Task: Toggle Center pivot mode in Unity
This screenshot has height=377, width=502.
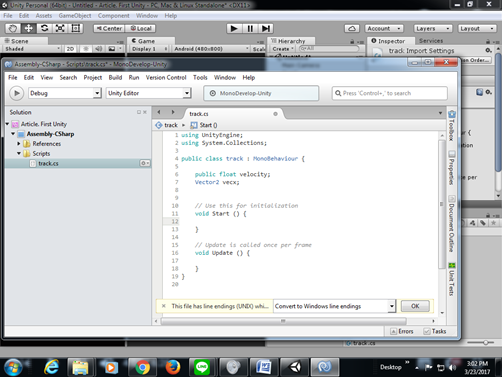Action: [109, 29]
